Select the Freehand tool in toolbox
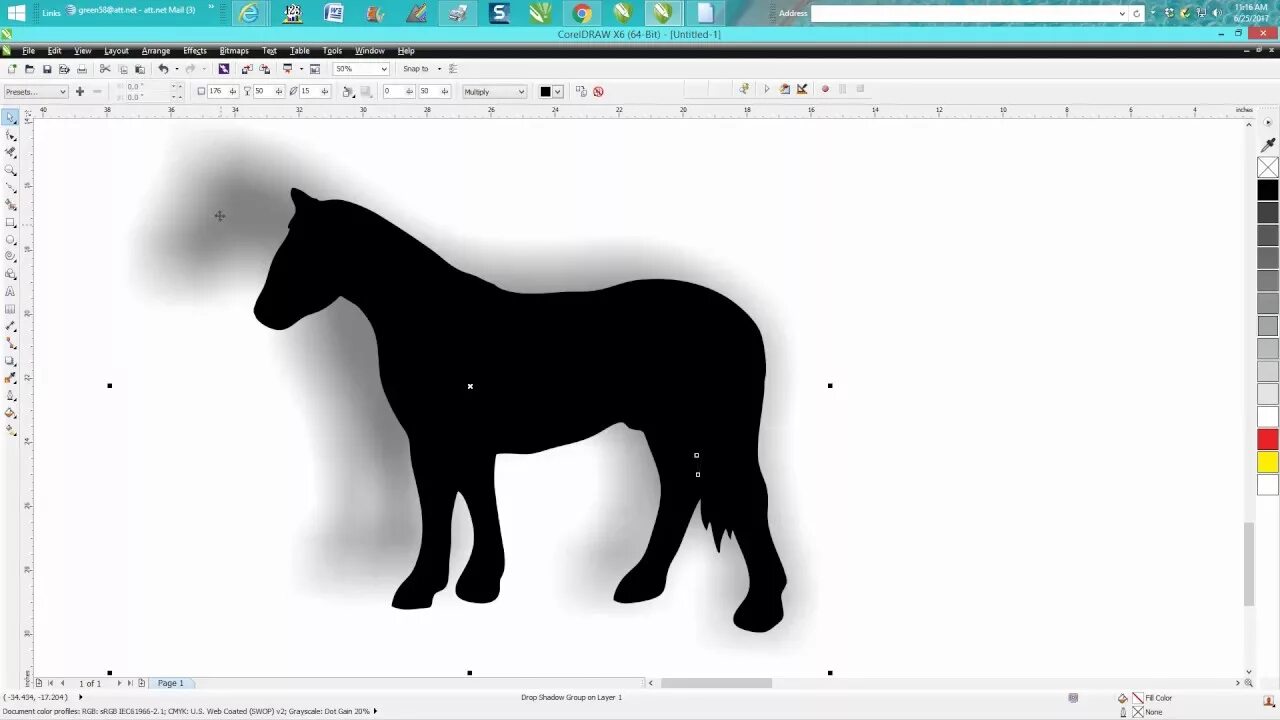 coord(10,187)
